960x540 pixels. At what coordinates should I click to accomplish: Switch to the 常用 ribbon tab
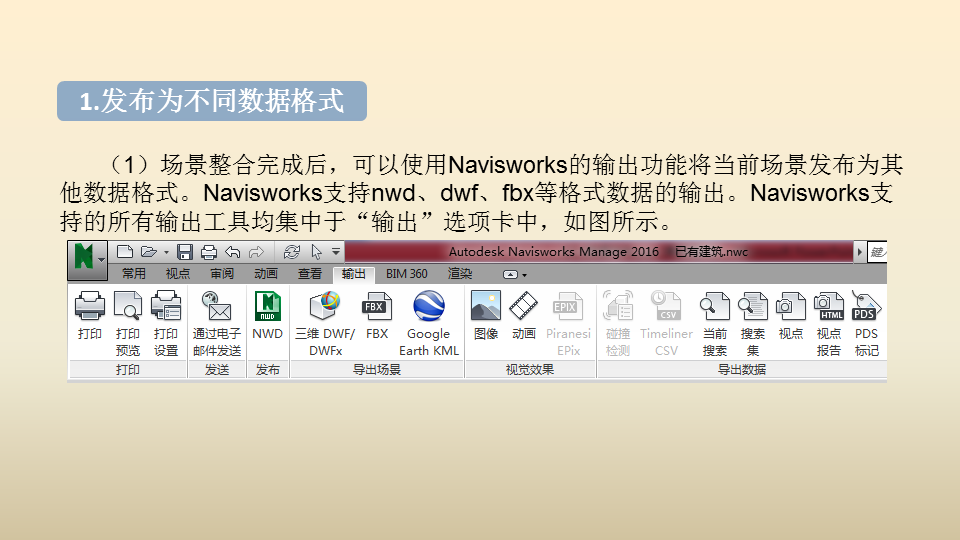[133, 274]
